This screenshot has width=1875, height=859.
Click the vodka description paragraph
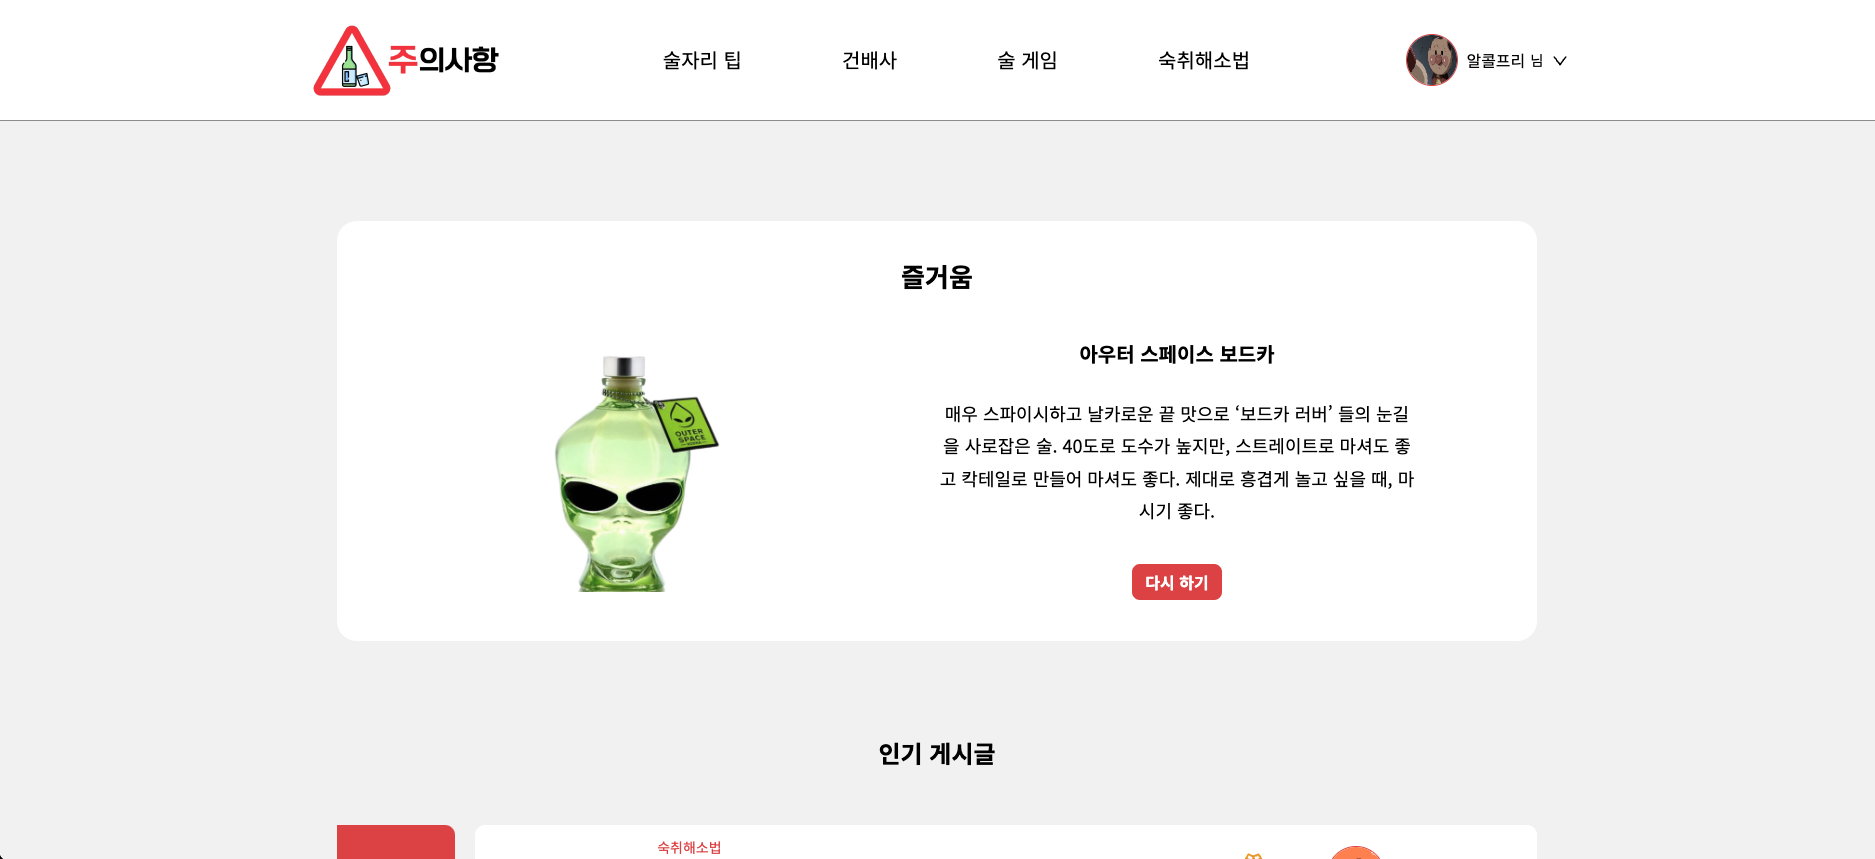[x=1177, y=462]
